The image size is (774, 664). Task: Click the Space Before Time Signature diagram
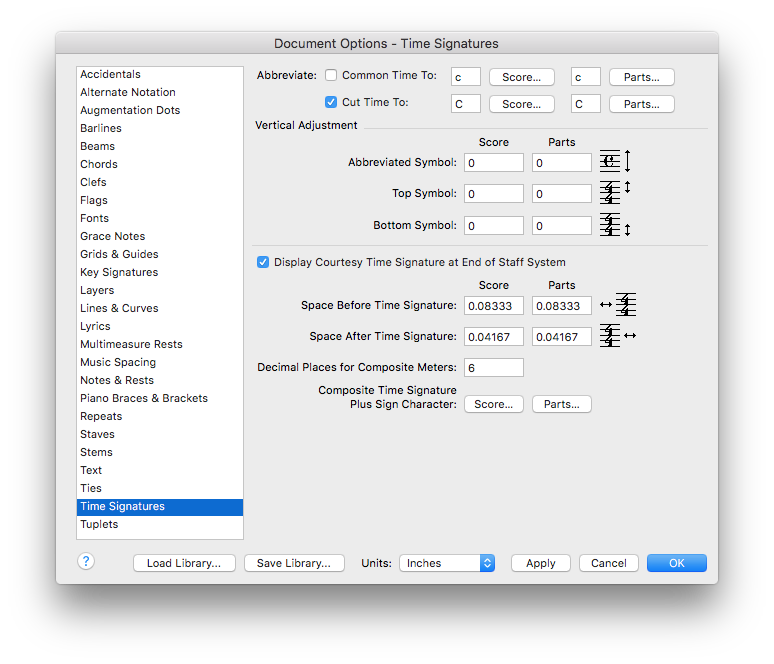(618, 305)
